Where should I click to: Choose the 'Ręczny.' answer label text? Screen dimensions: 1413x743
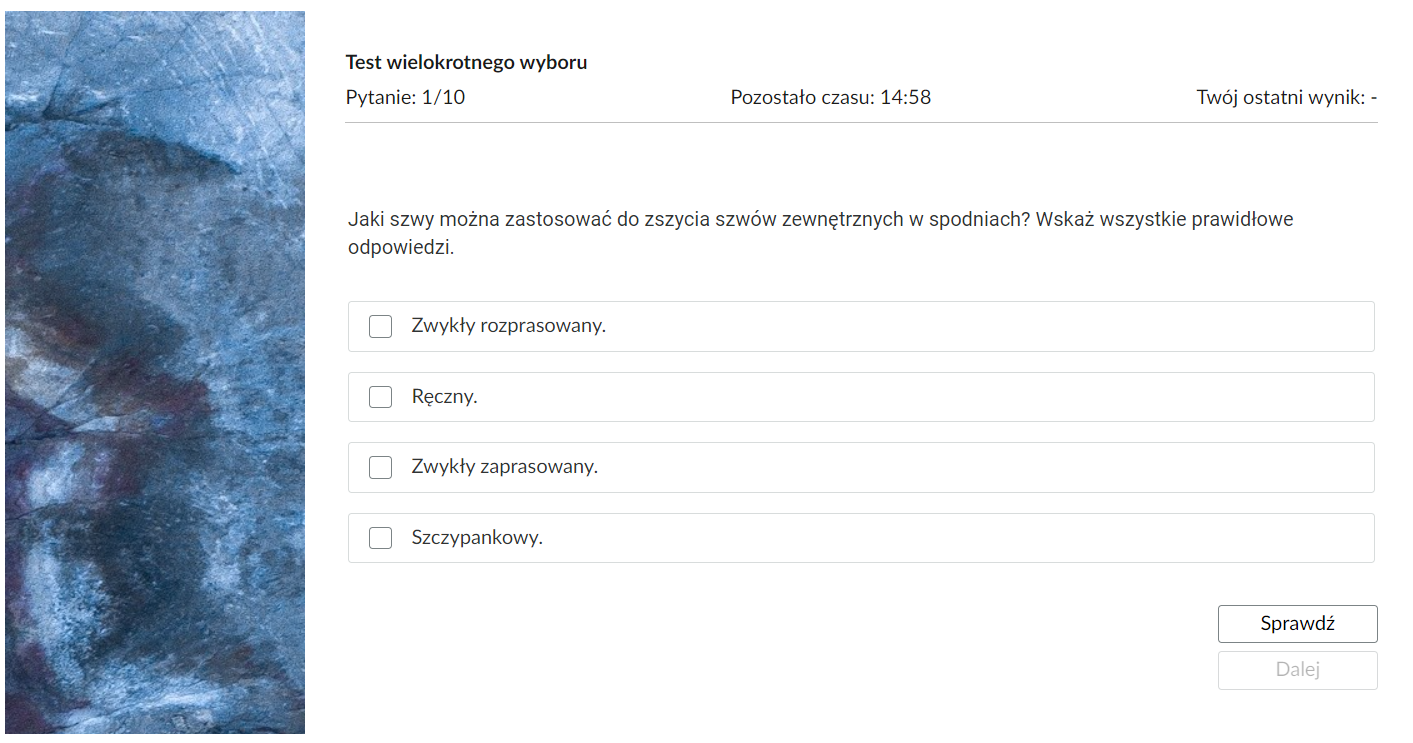pos(444,397)
